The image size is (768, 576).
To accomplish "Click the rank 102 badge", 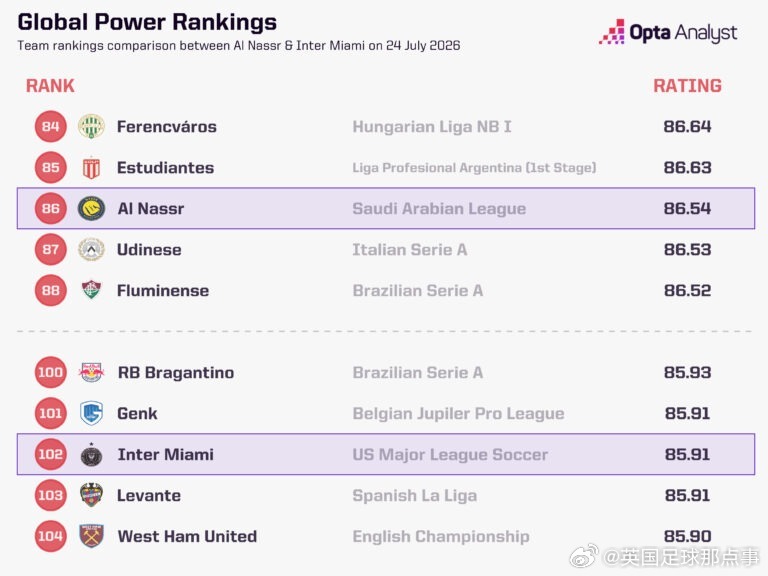I will click(50, 455).
